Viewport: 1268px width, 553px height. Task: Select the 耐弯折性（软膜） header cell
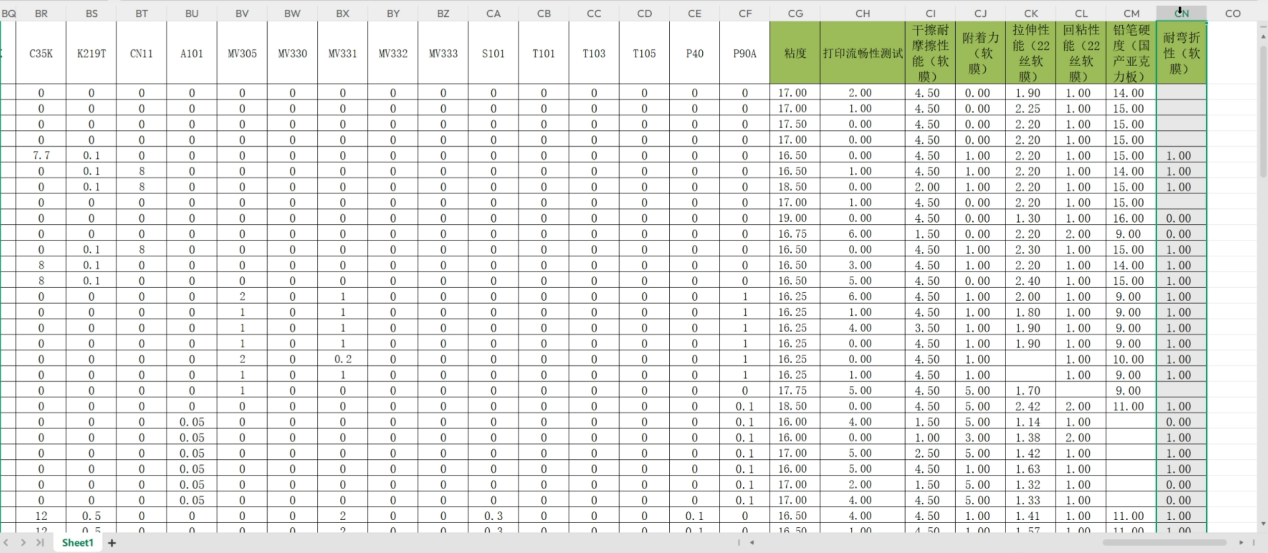1181,53
